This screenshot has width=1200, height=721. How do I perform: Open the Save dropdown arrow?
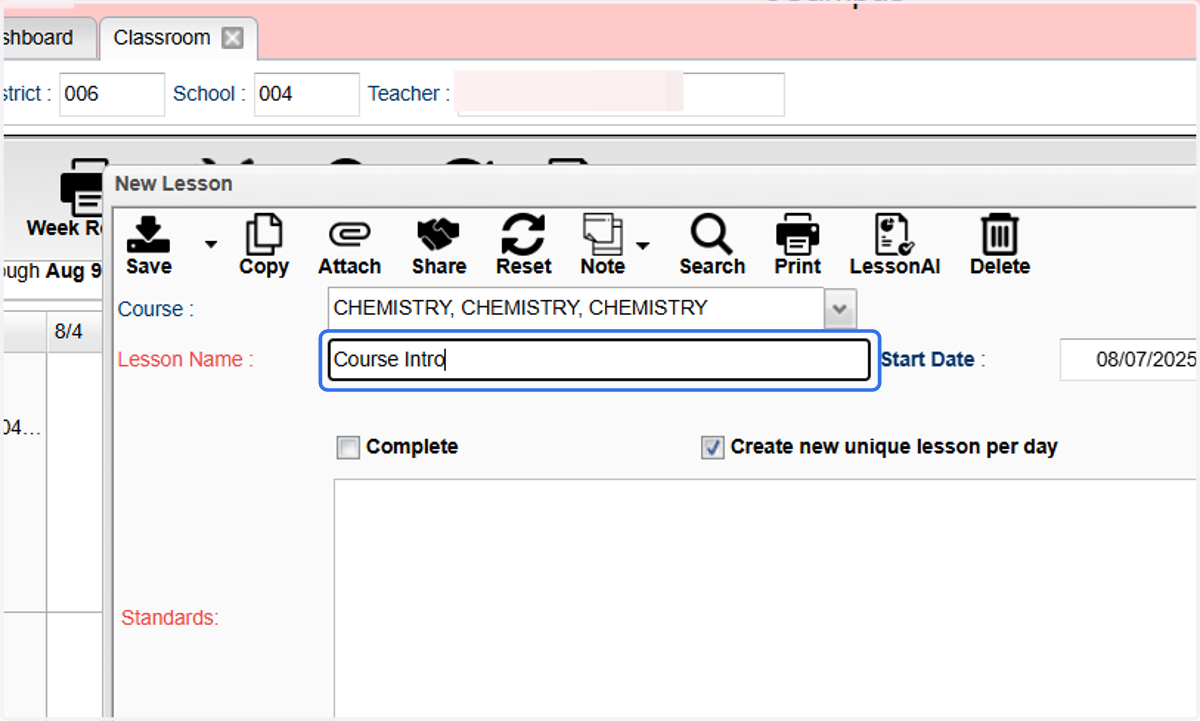(210, 244)
